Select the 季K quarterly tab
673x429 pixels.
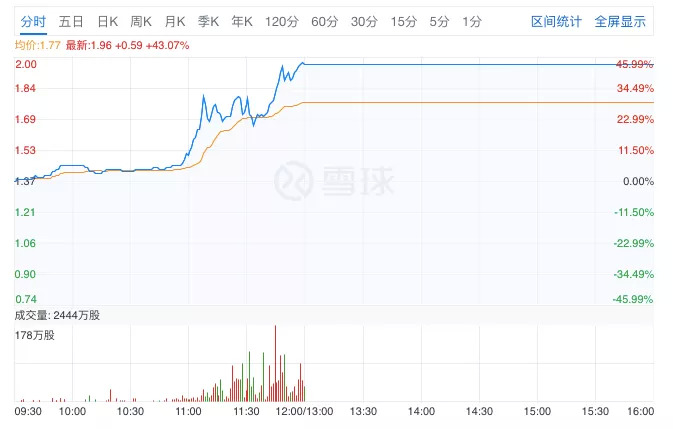(x=208, y=21)
